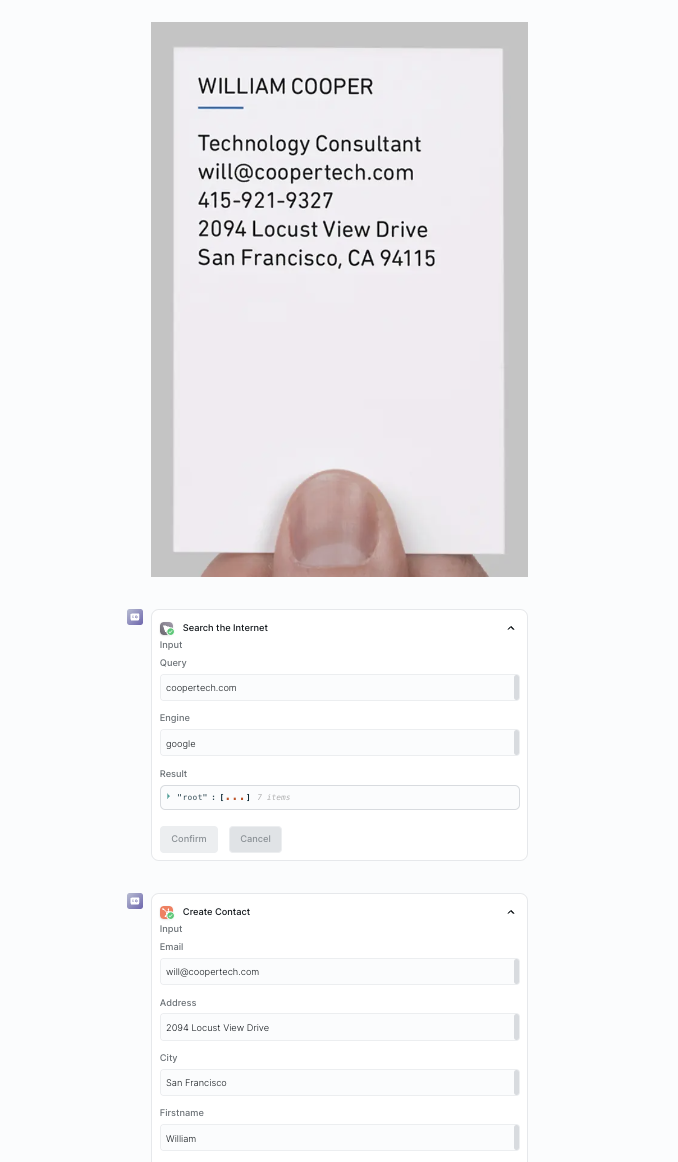Click the Address field 2094 Locust View Drive

[339, 1027]
